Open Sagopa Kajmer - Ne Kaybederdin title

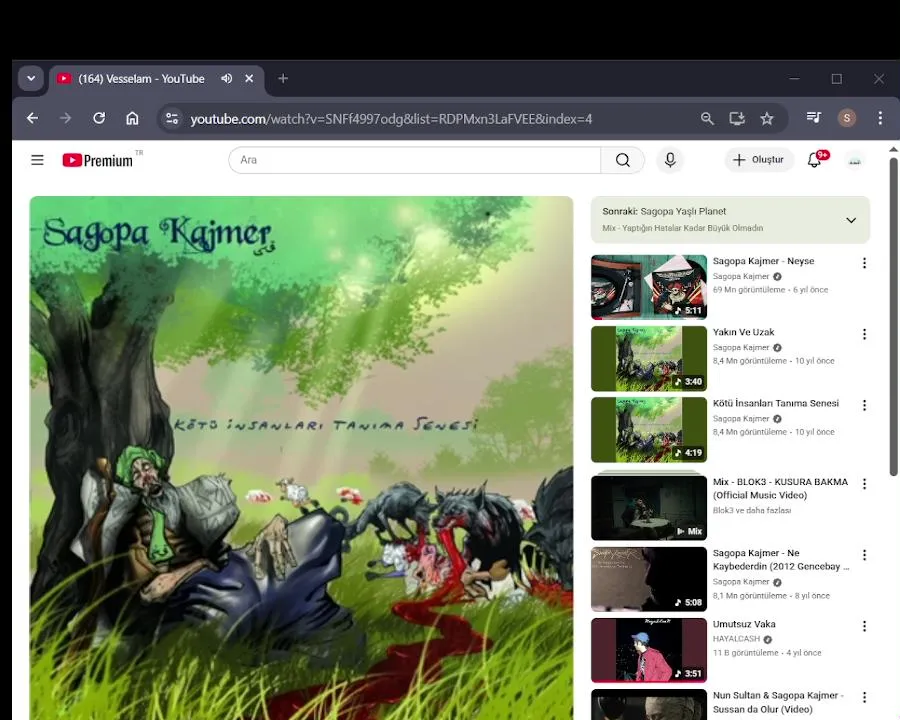[781, 560]
